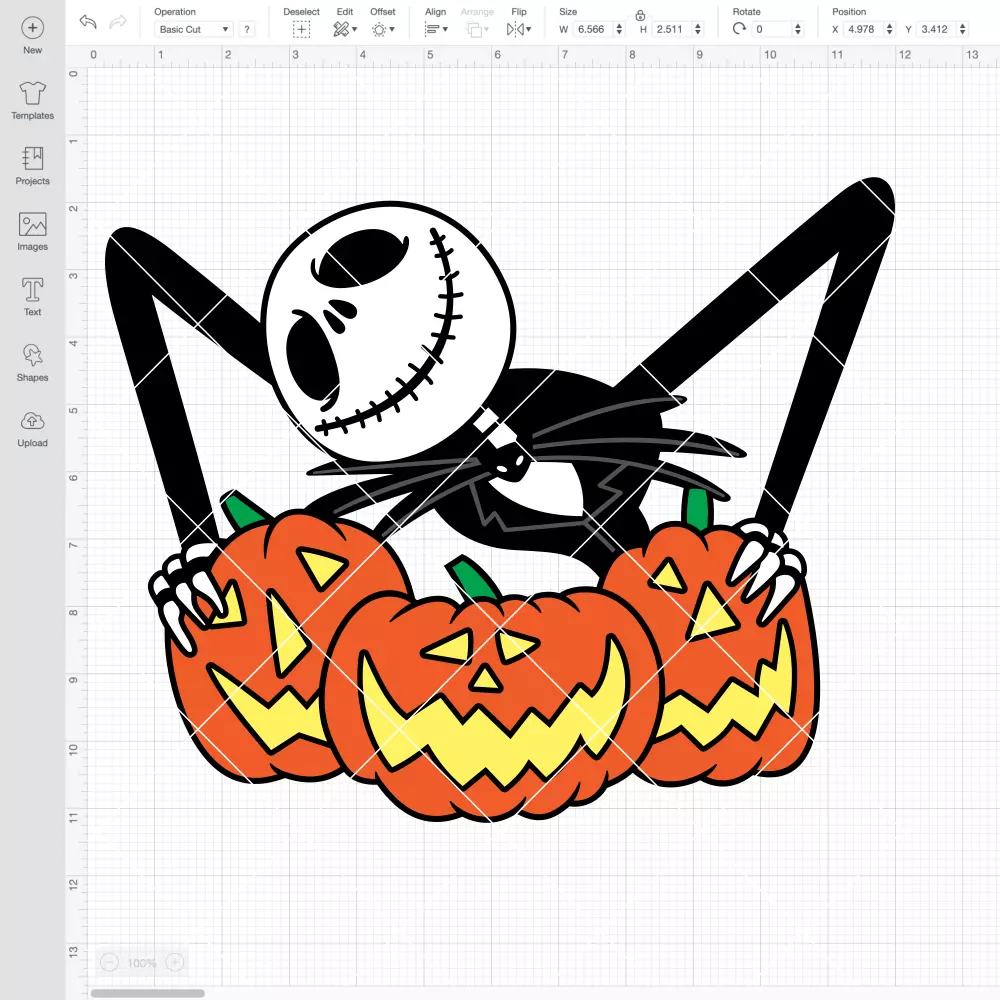Open the Align dropdown
Image resolution: width=1000 pixels, height=1000 pixels.
pyautogui.click(x=436, y=29)
